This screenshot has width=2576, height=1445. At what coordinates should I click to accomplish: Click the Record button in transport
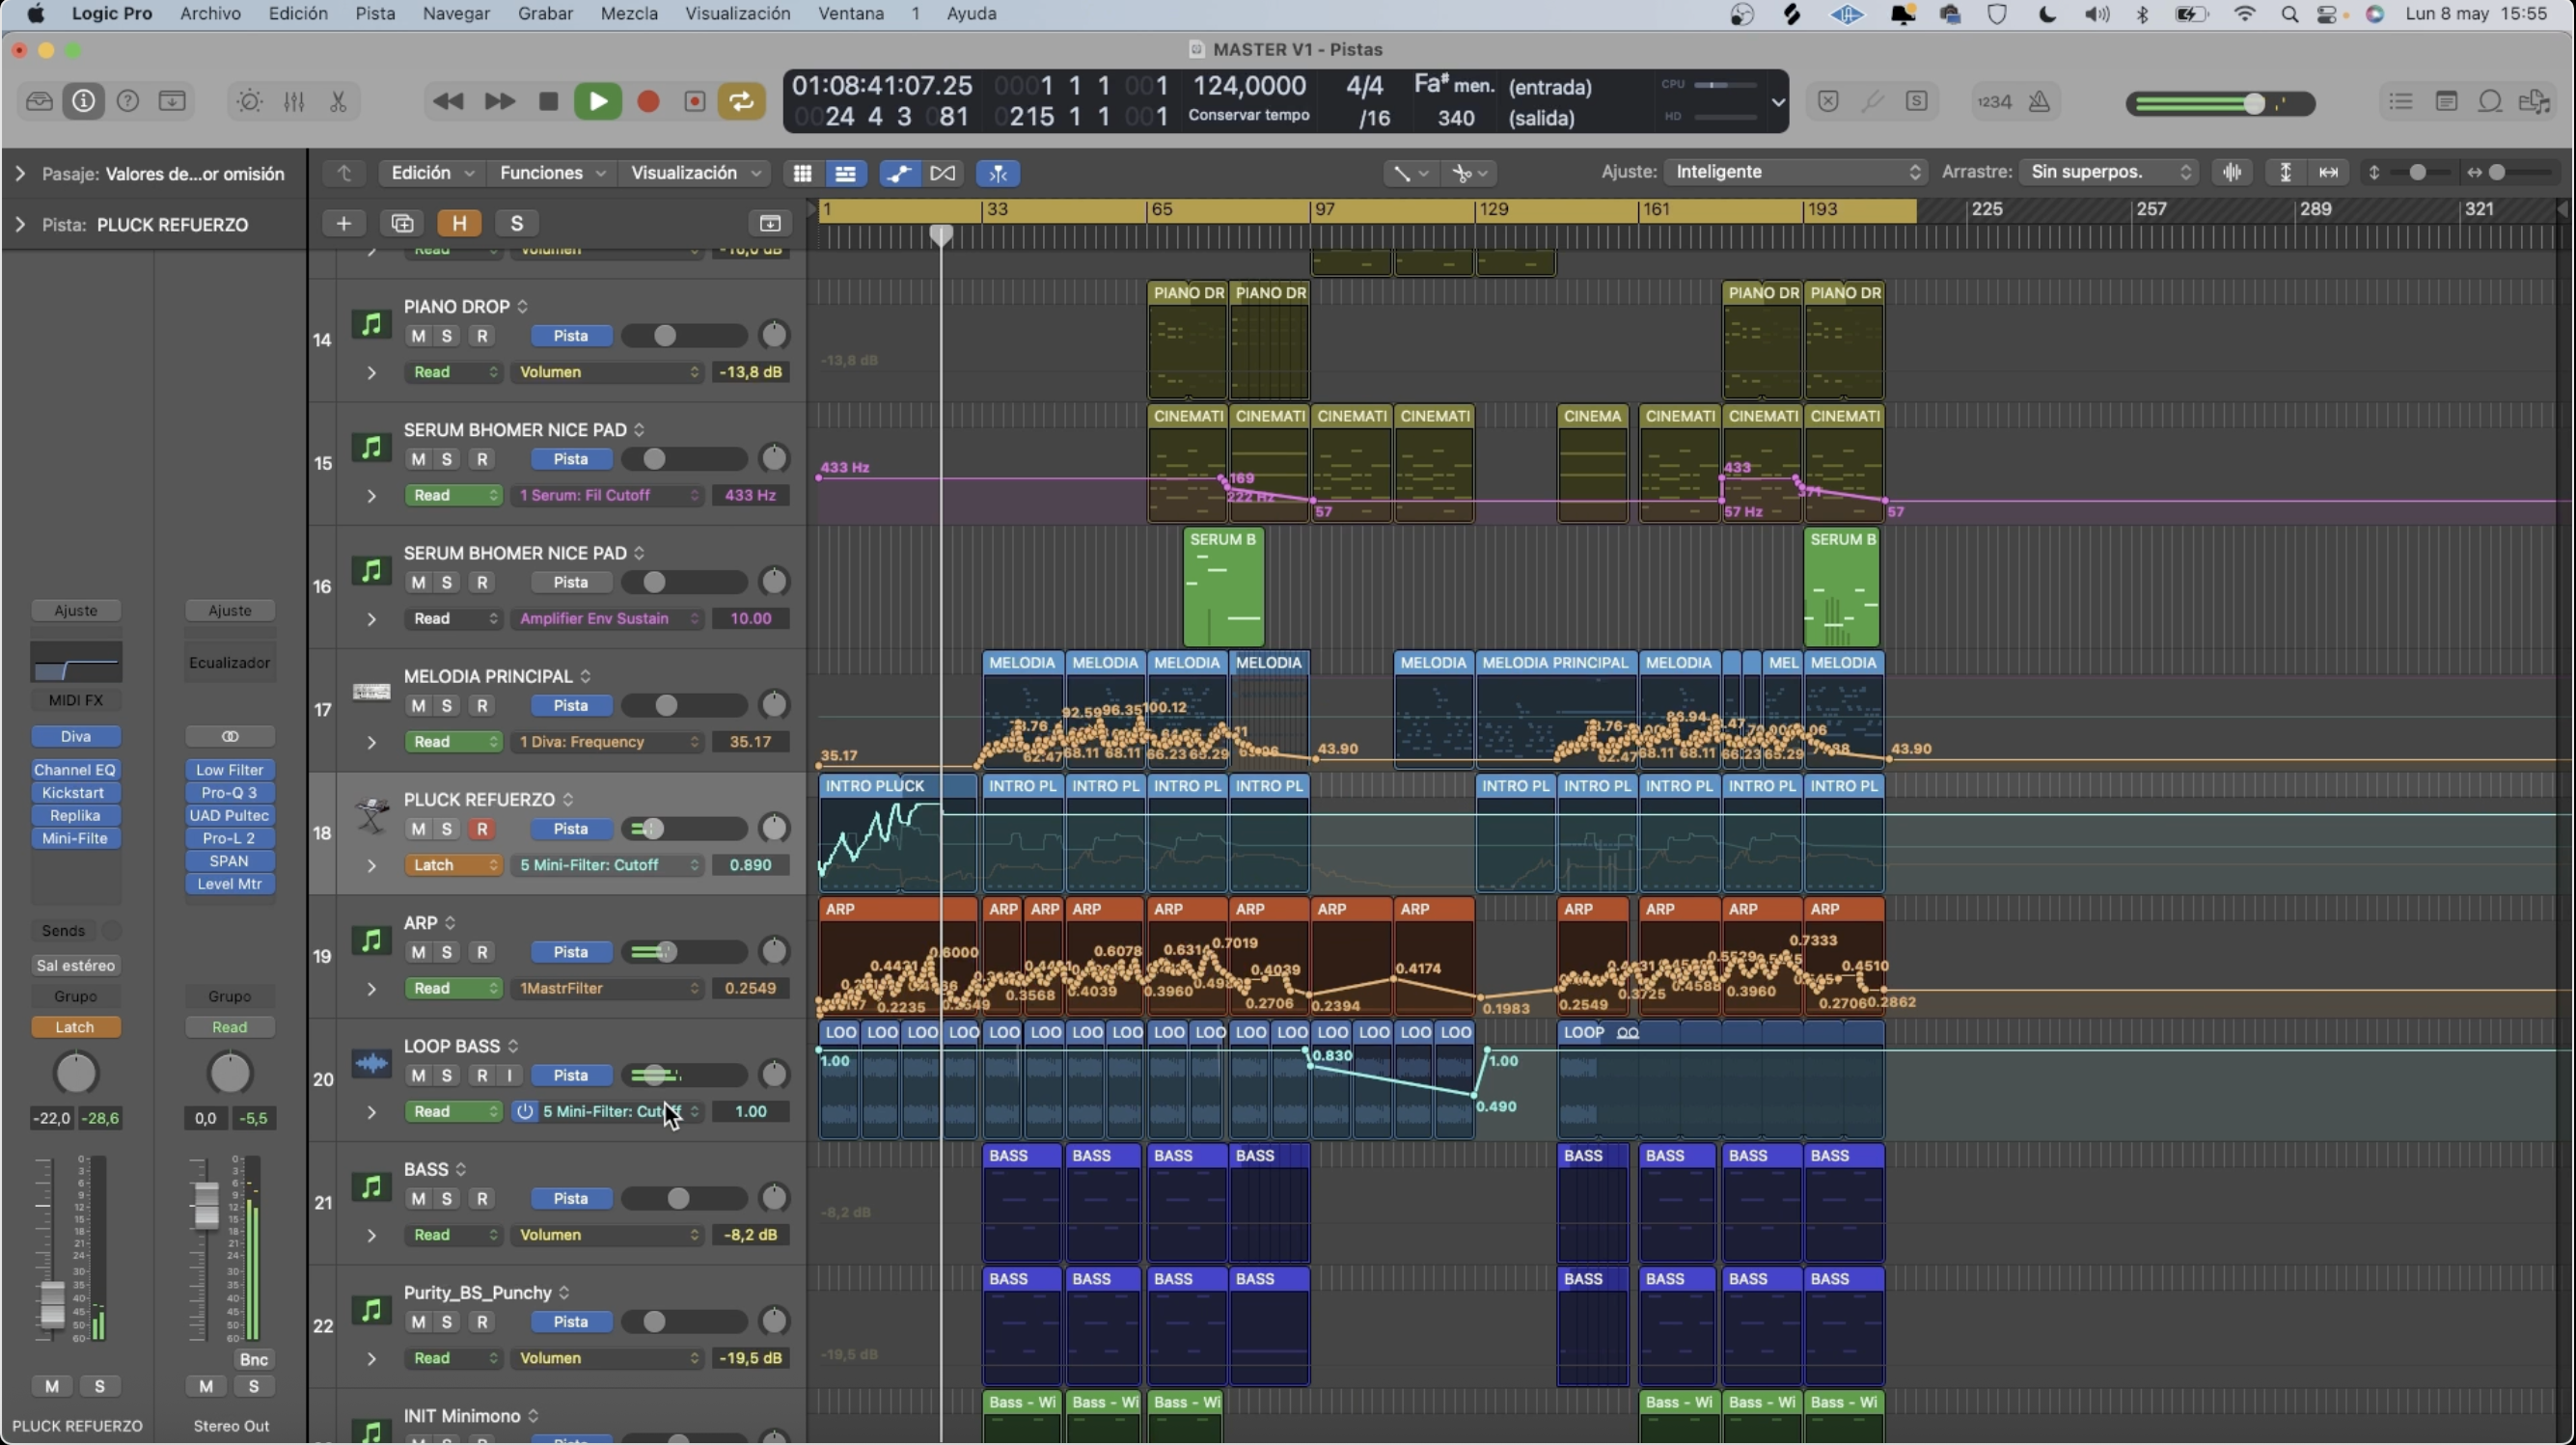tap(648, 101)
